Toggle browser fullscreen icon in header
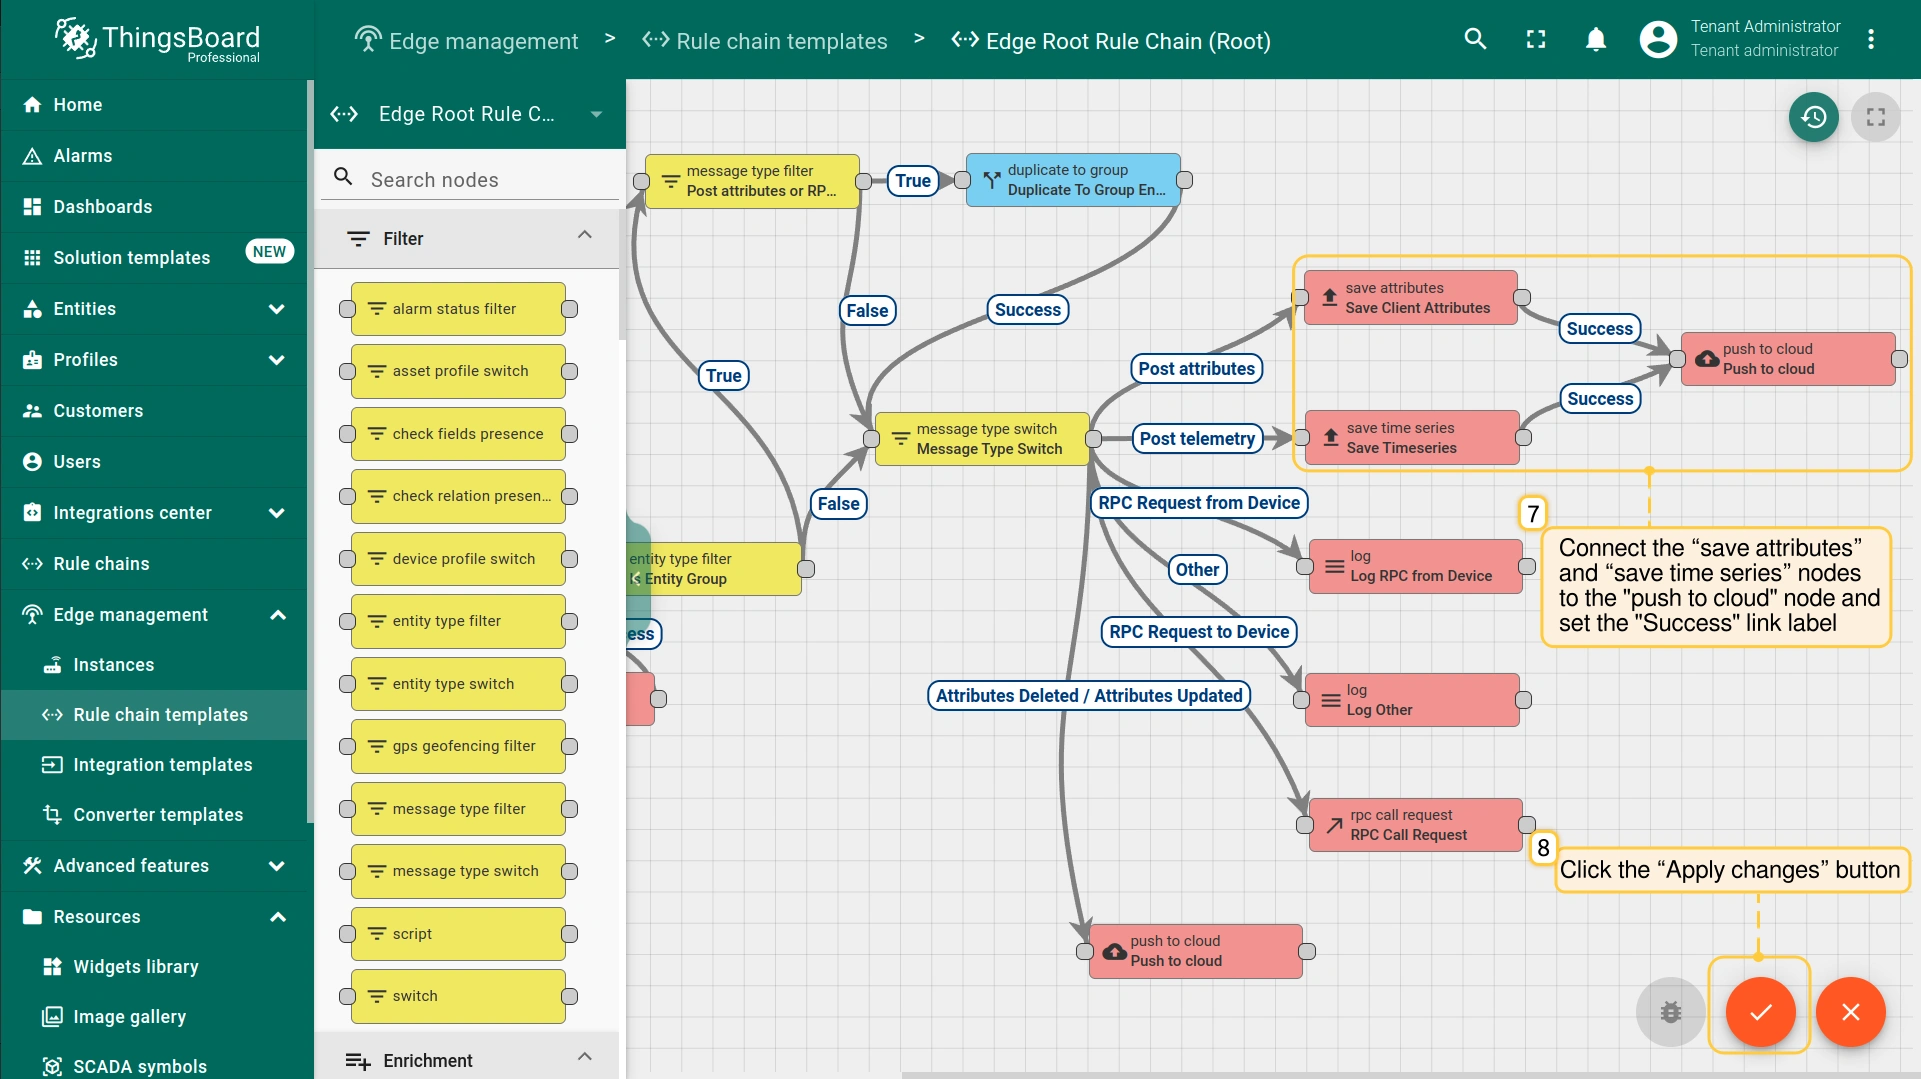The height and width of the screenshot is (1079, 1921). point(1536,40)
